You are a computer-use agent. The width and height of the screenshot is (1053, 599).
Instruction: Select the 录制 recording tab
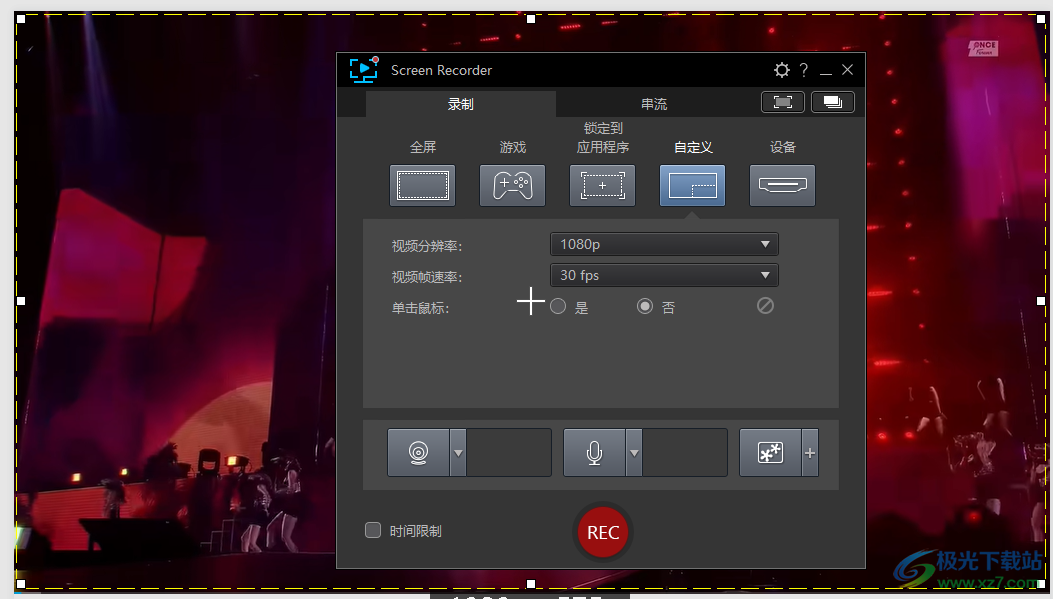(460, 103)
